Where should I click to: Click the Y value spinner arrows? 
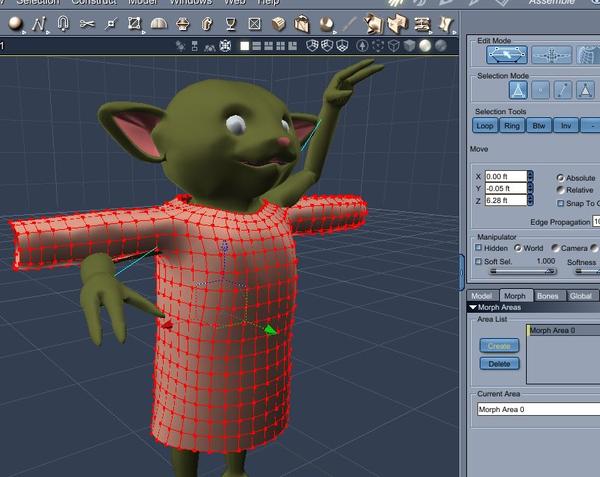(530, 188)
